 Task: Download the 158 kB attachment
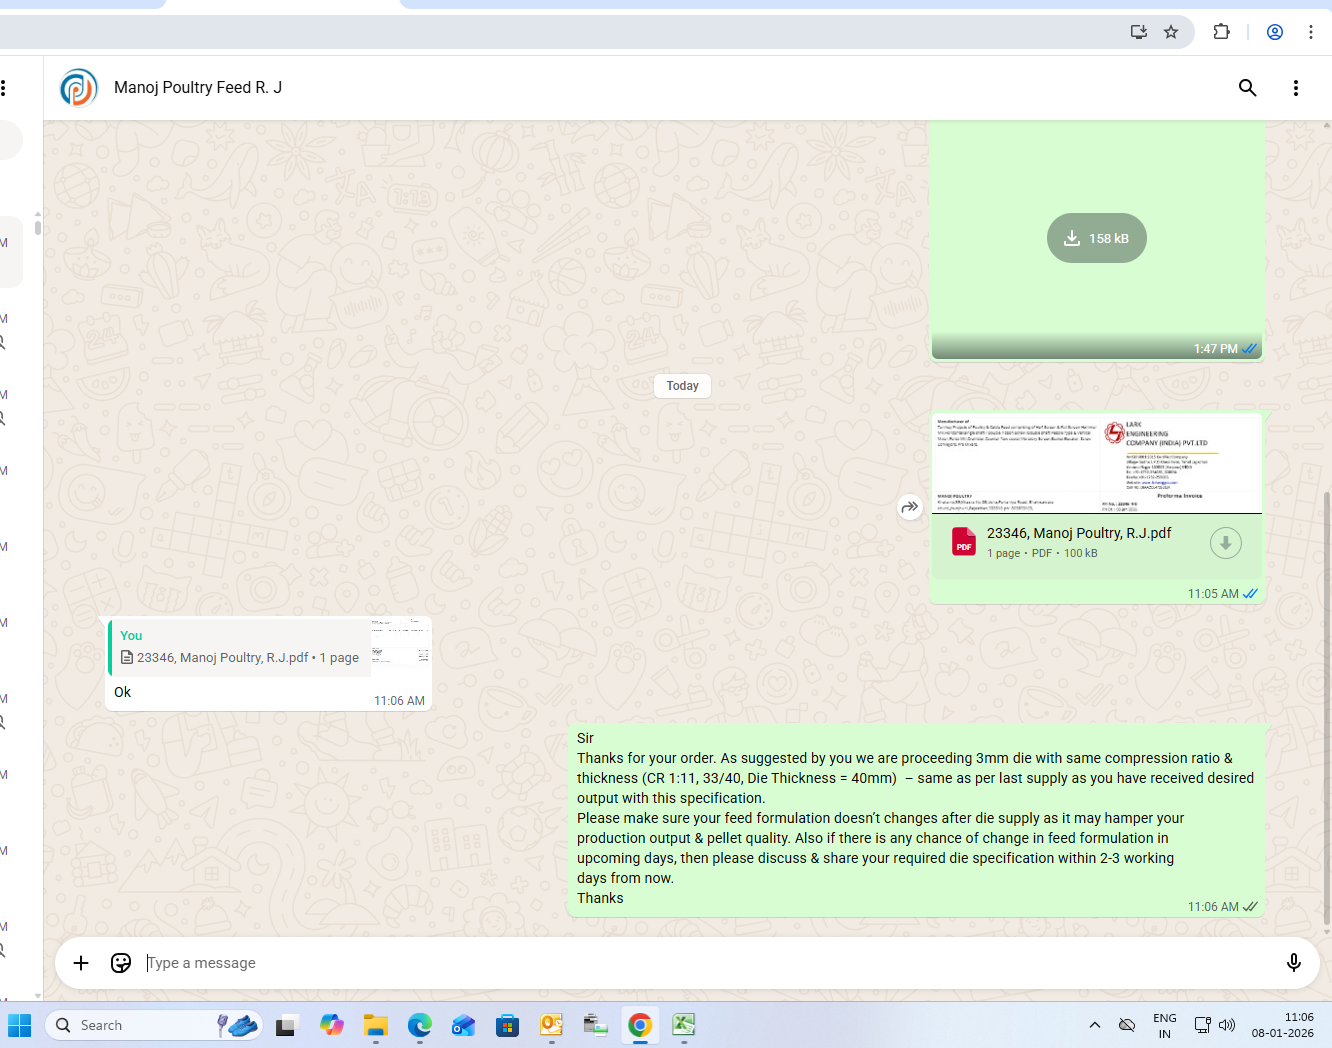coord(1096,238)
